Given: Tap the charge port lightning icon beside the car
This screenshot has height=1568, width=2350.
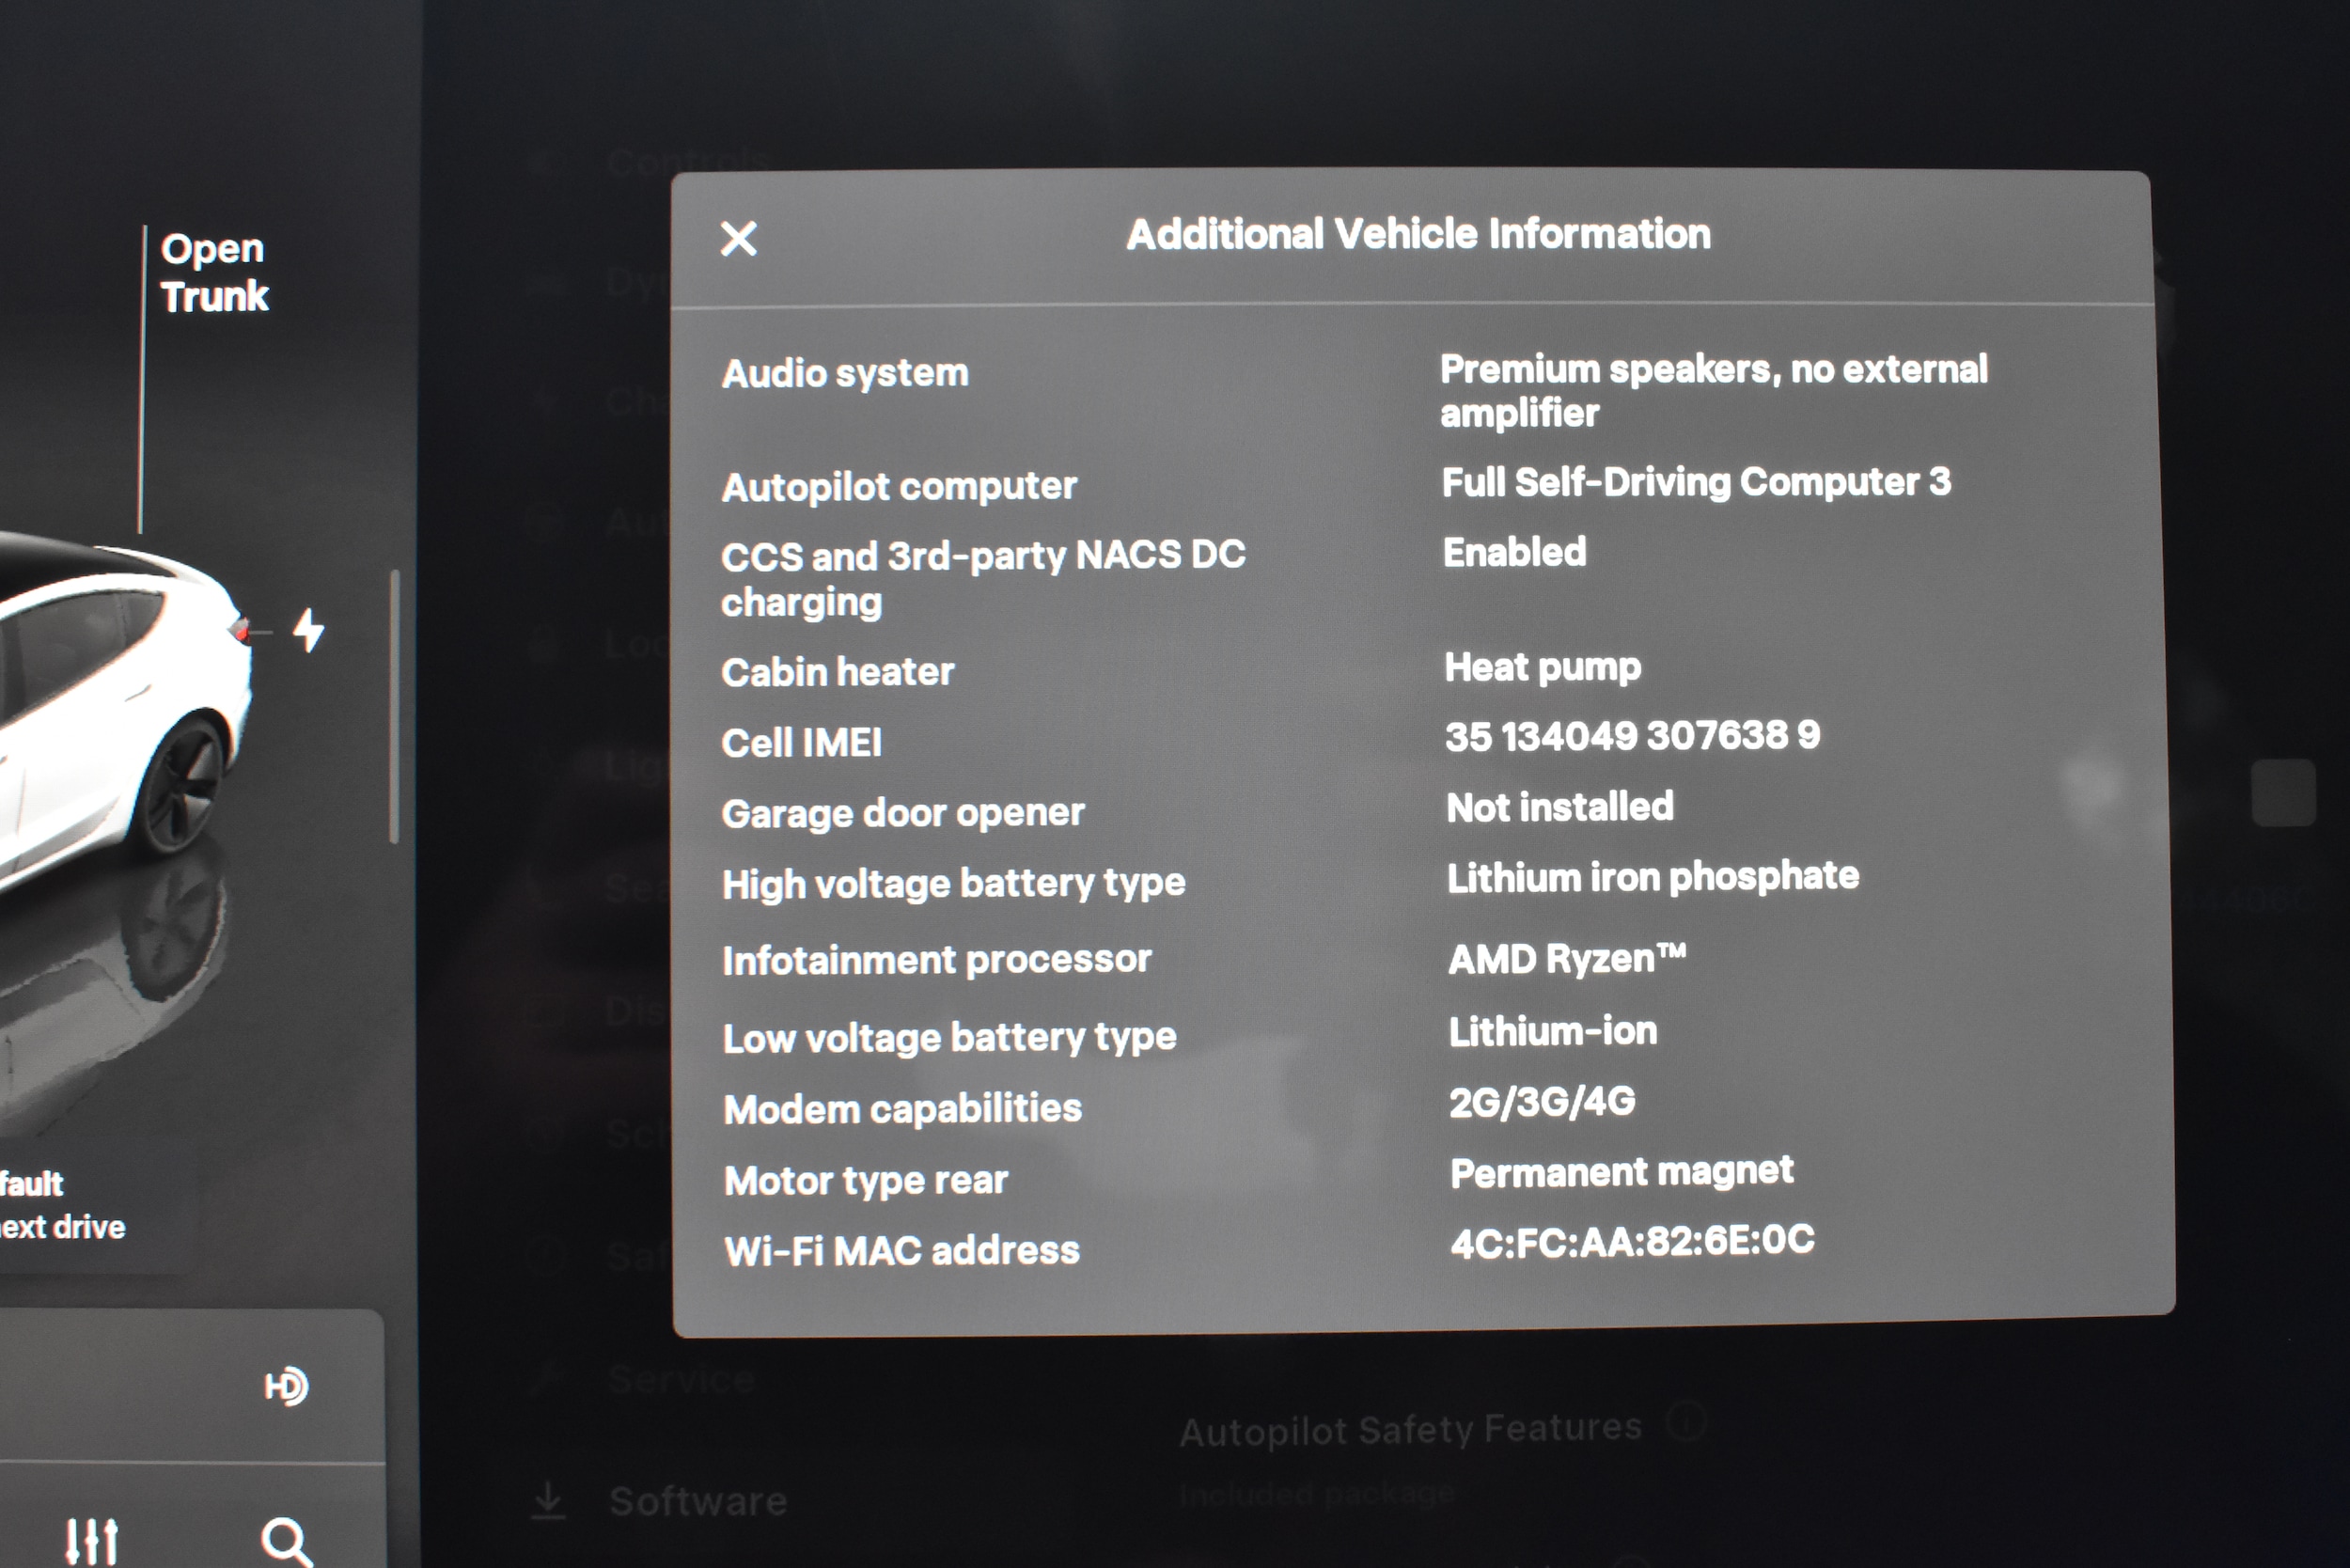Looking at the screenshot, I should (x=310, y=628).
